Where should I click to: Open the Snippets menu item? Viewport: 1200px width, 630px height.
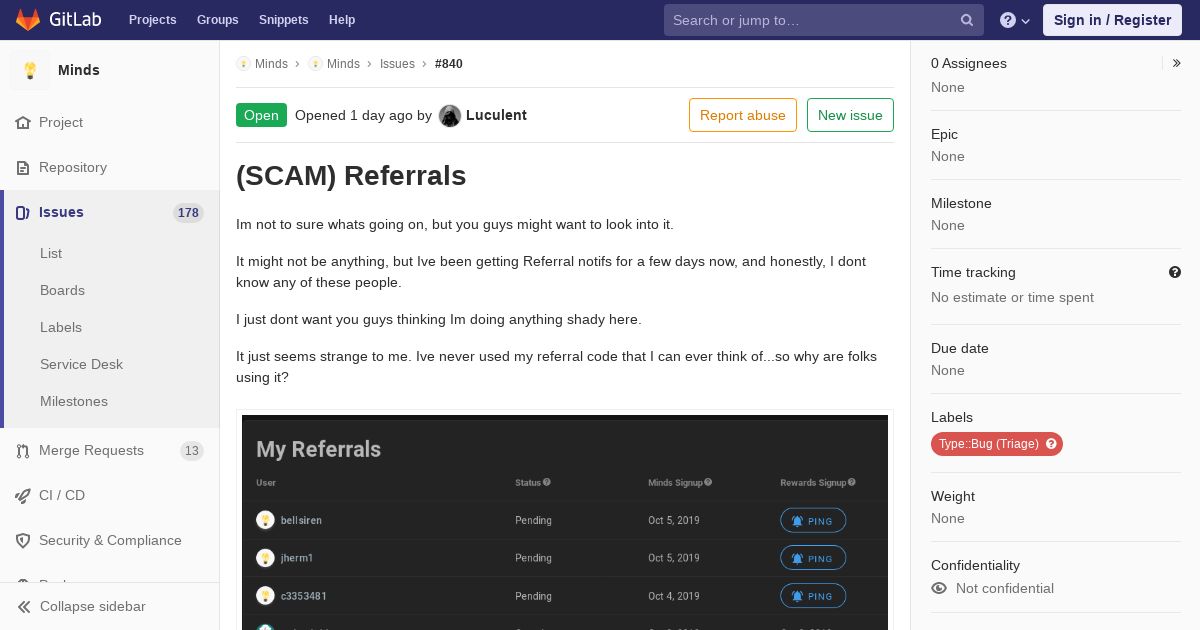click(x=284, y=20)
